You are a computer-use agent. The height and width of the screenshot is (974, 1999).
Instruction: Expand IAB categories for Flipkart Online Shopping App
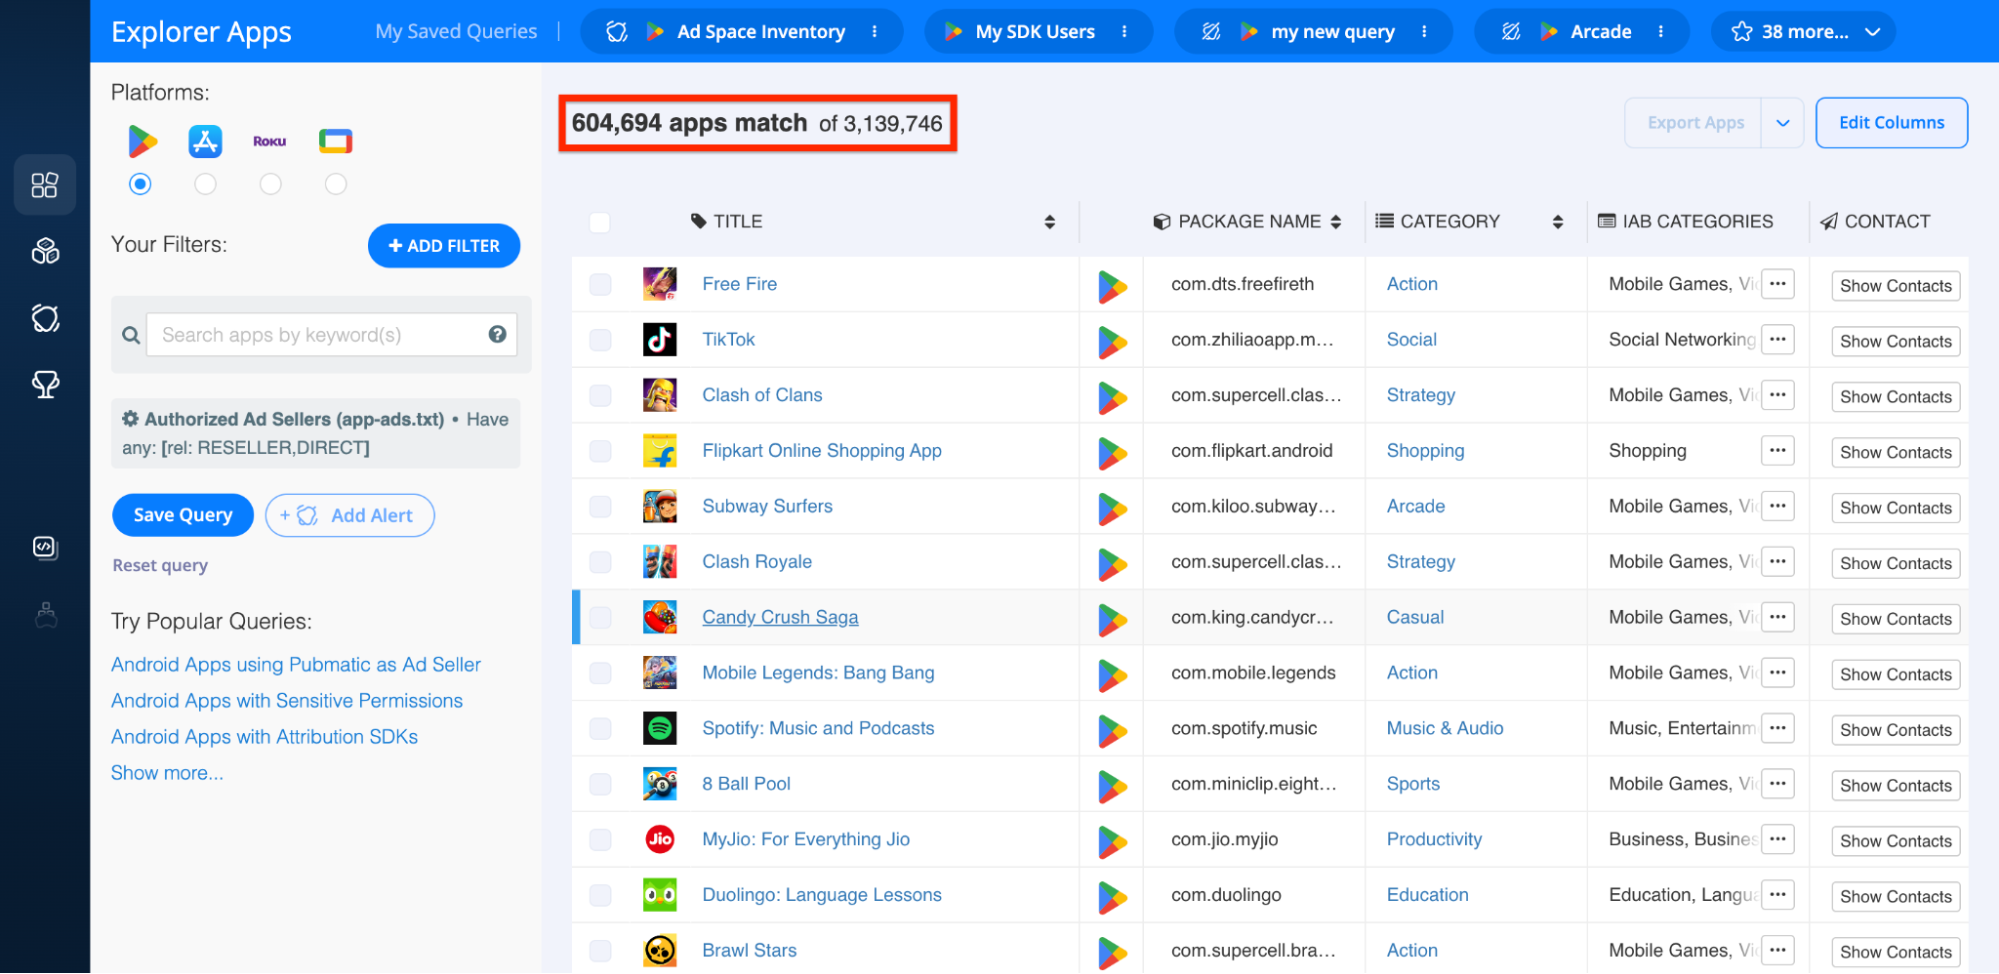click(x=1778, y=451)
